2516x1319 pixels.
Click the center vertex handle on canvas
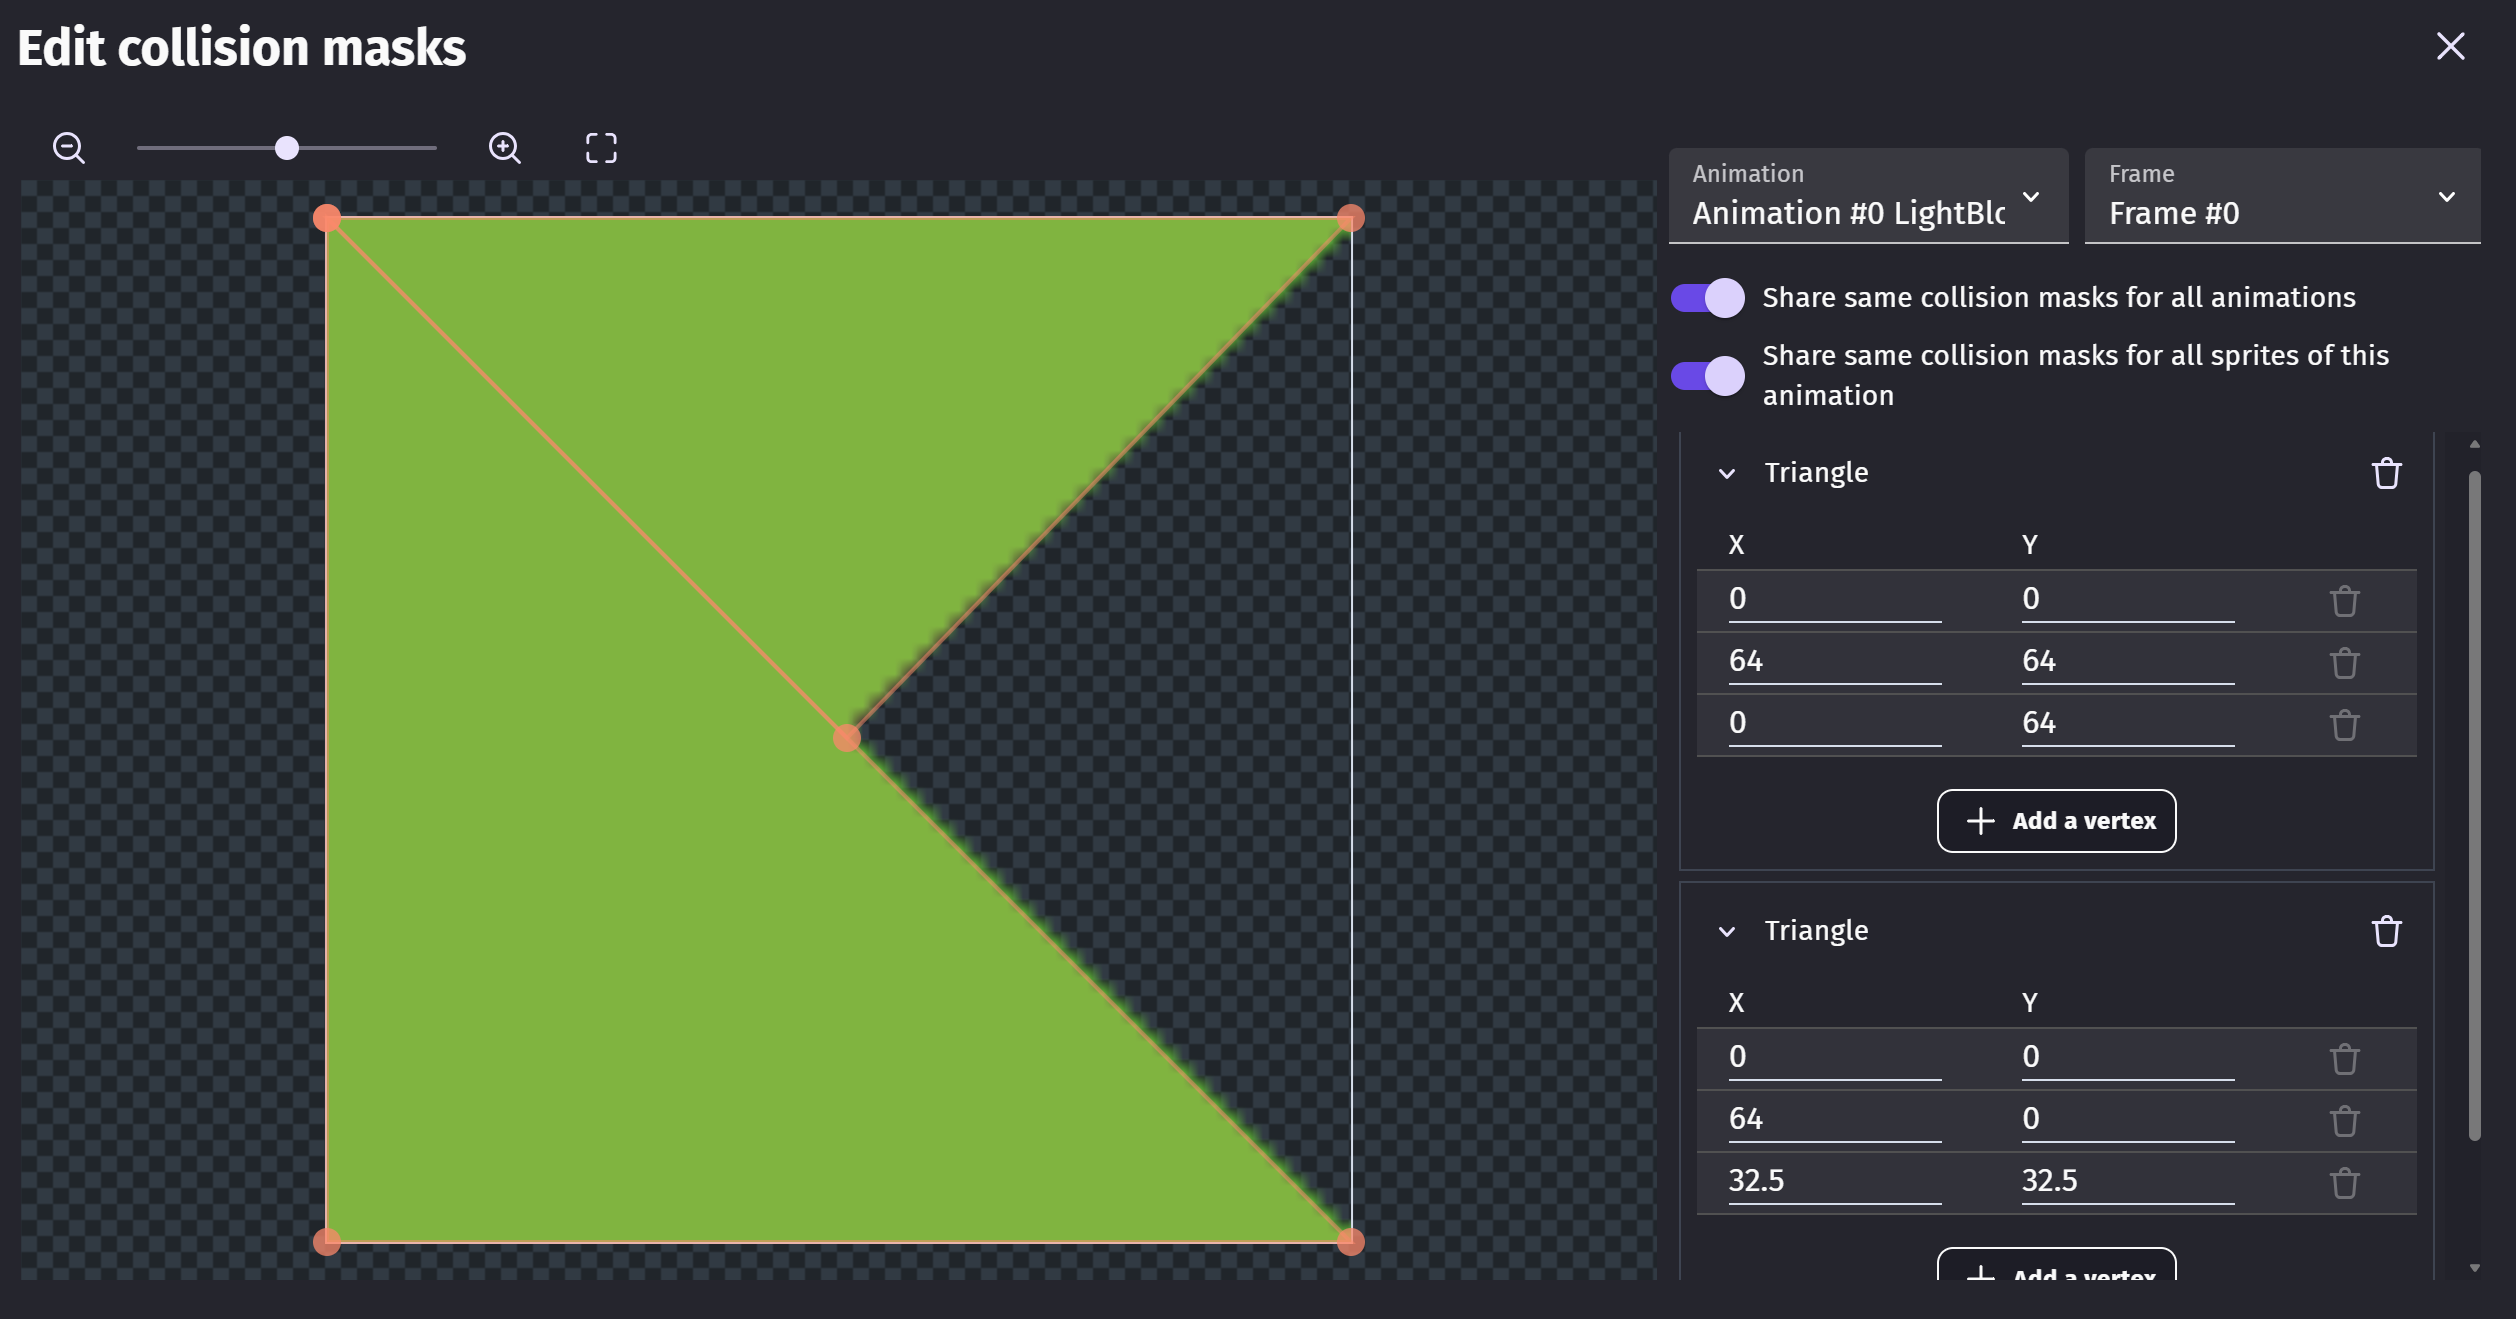(x=847, y=738)
